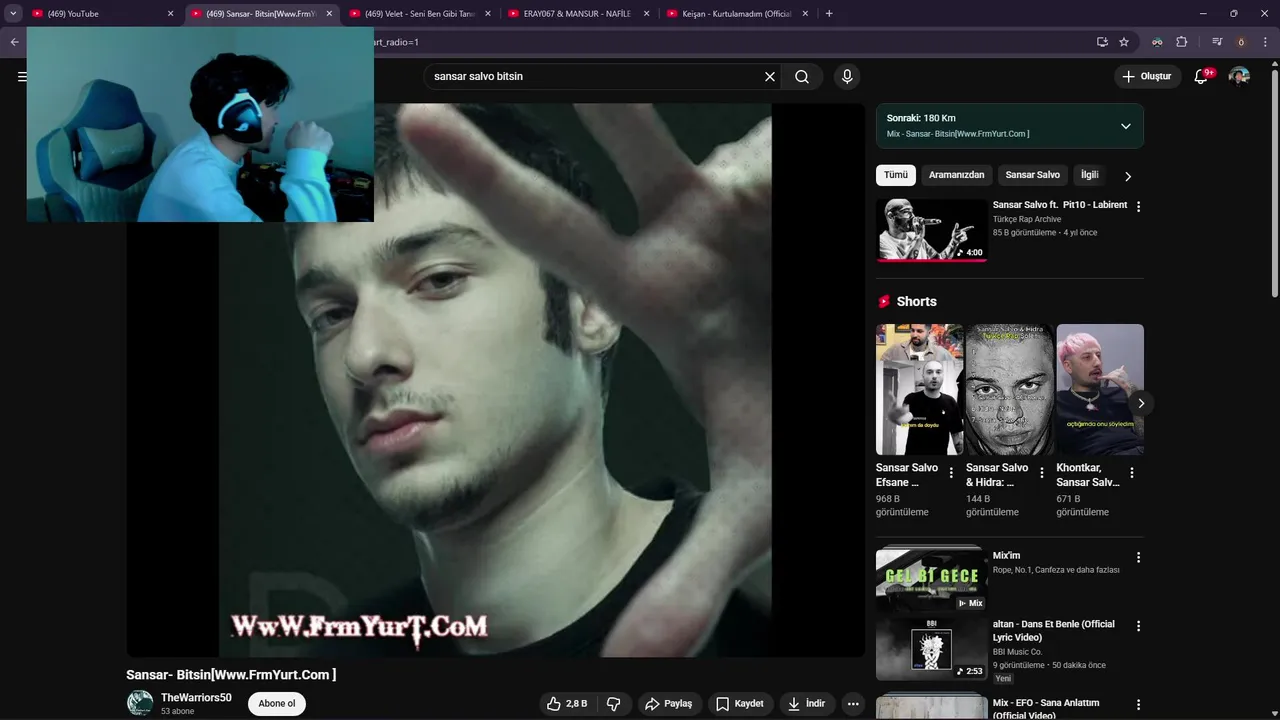Image resolution: width=1280 pixels, height=720 pixels.
Task: Open the YouTube hamburger guide menu
Action: click(x=21, y=76)
